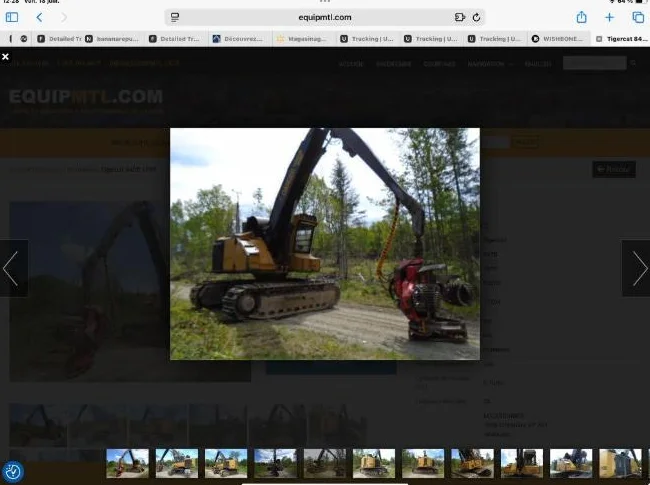Switch to the Découvrez... tab

click(238, 39)
